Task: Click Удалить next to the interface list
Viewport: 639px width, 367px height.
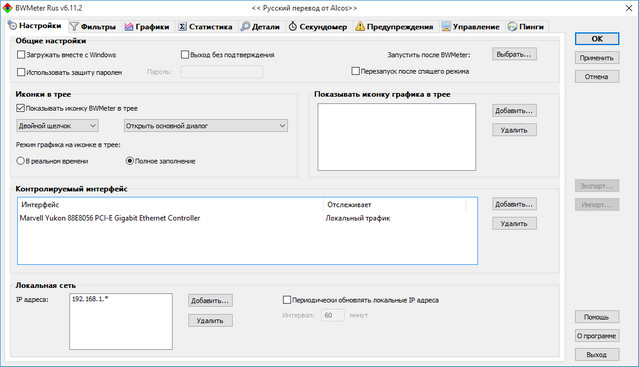Action: click(x=514, y=223)
